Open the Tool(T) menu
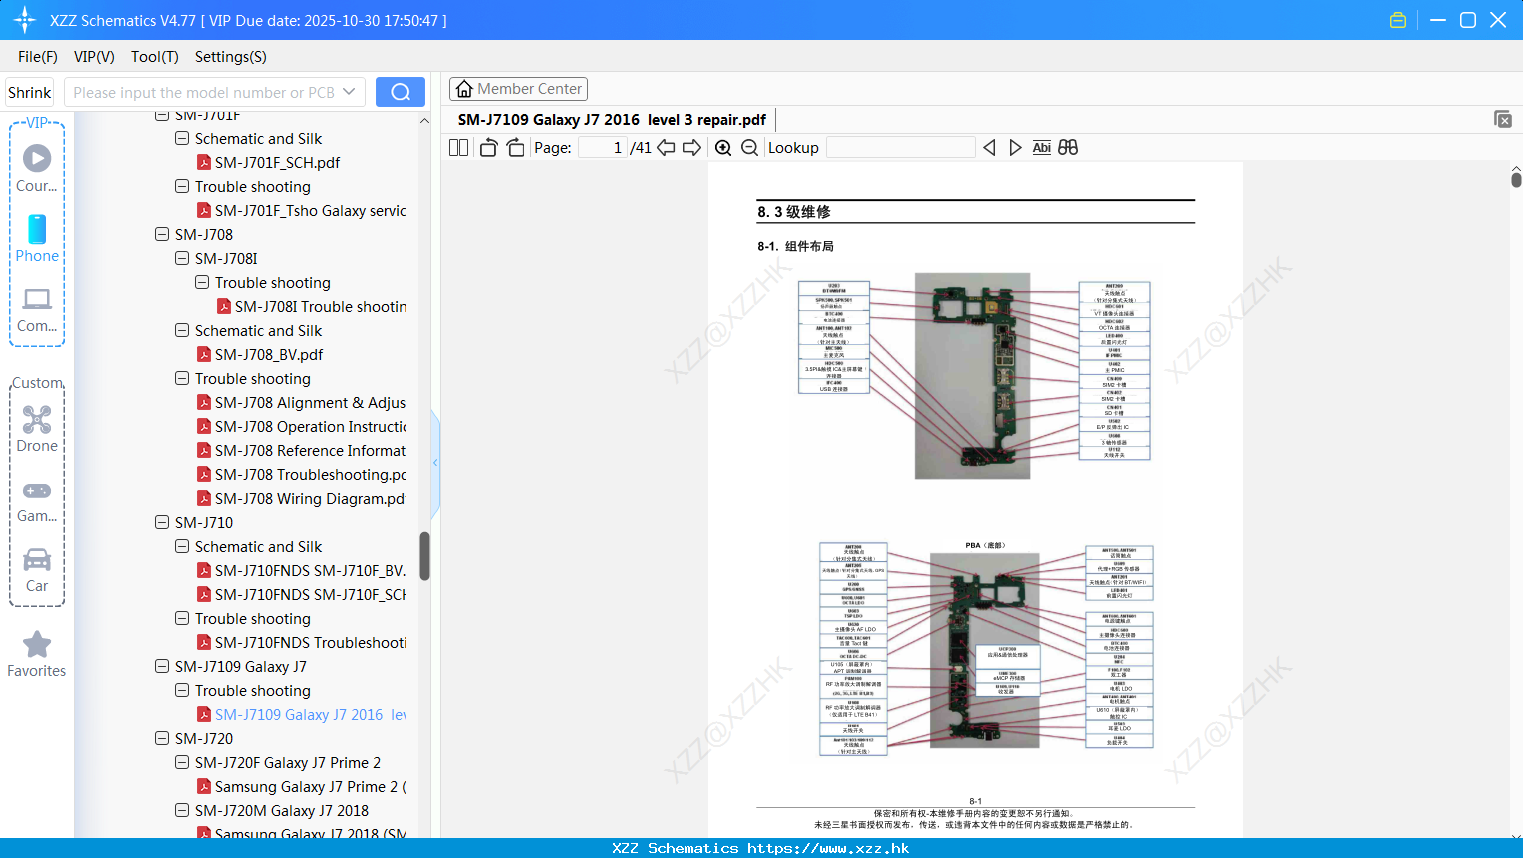This screenshot has height=858, width=1523. pyautogui.click(x=155, y=57)
